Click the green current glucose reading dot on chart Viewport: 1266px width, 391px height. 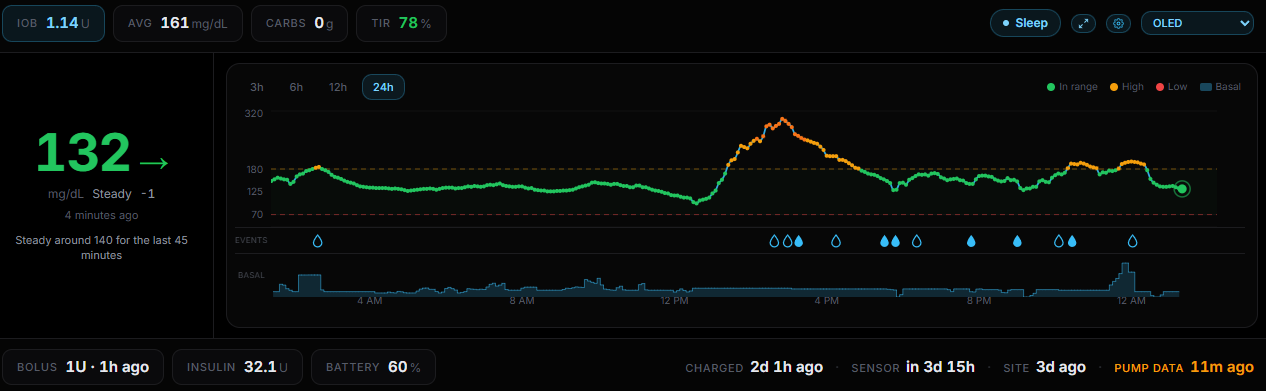(x=1182, y=188)
